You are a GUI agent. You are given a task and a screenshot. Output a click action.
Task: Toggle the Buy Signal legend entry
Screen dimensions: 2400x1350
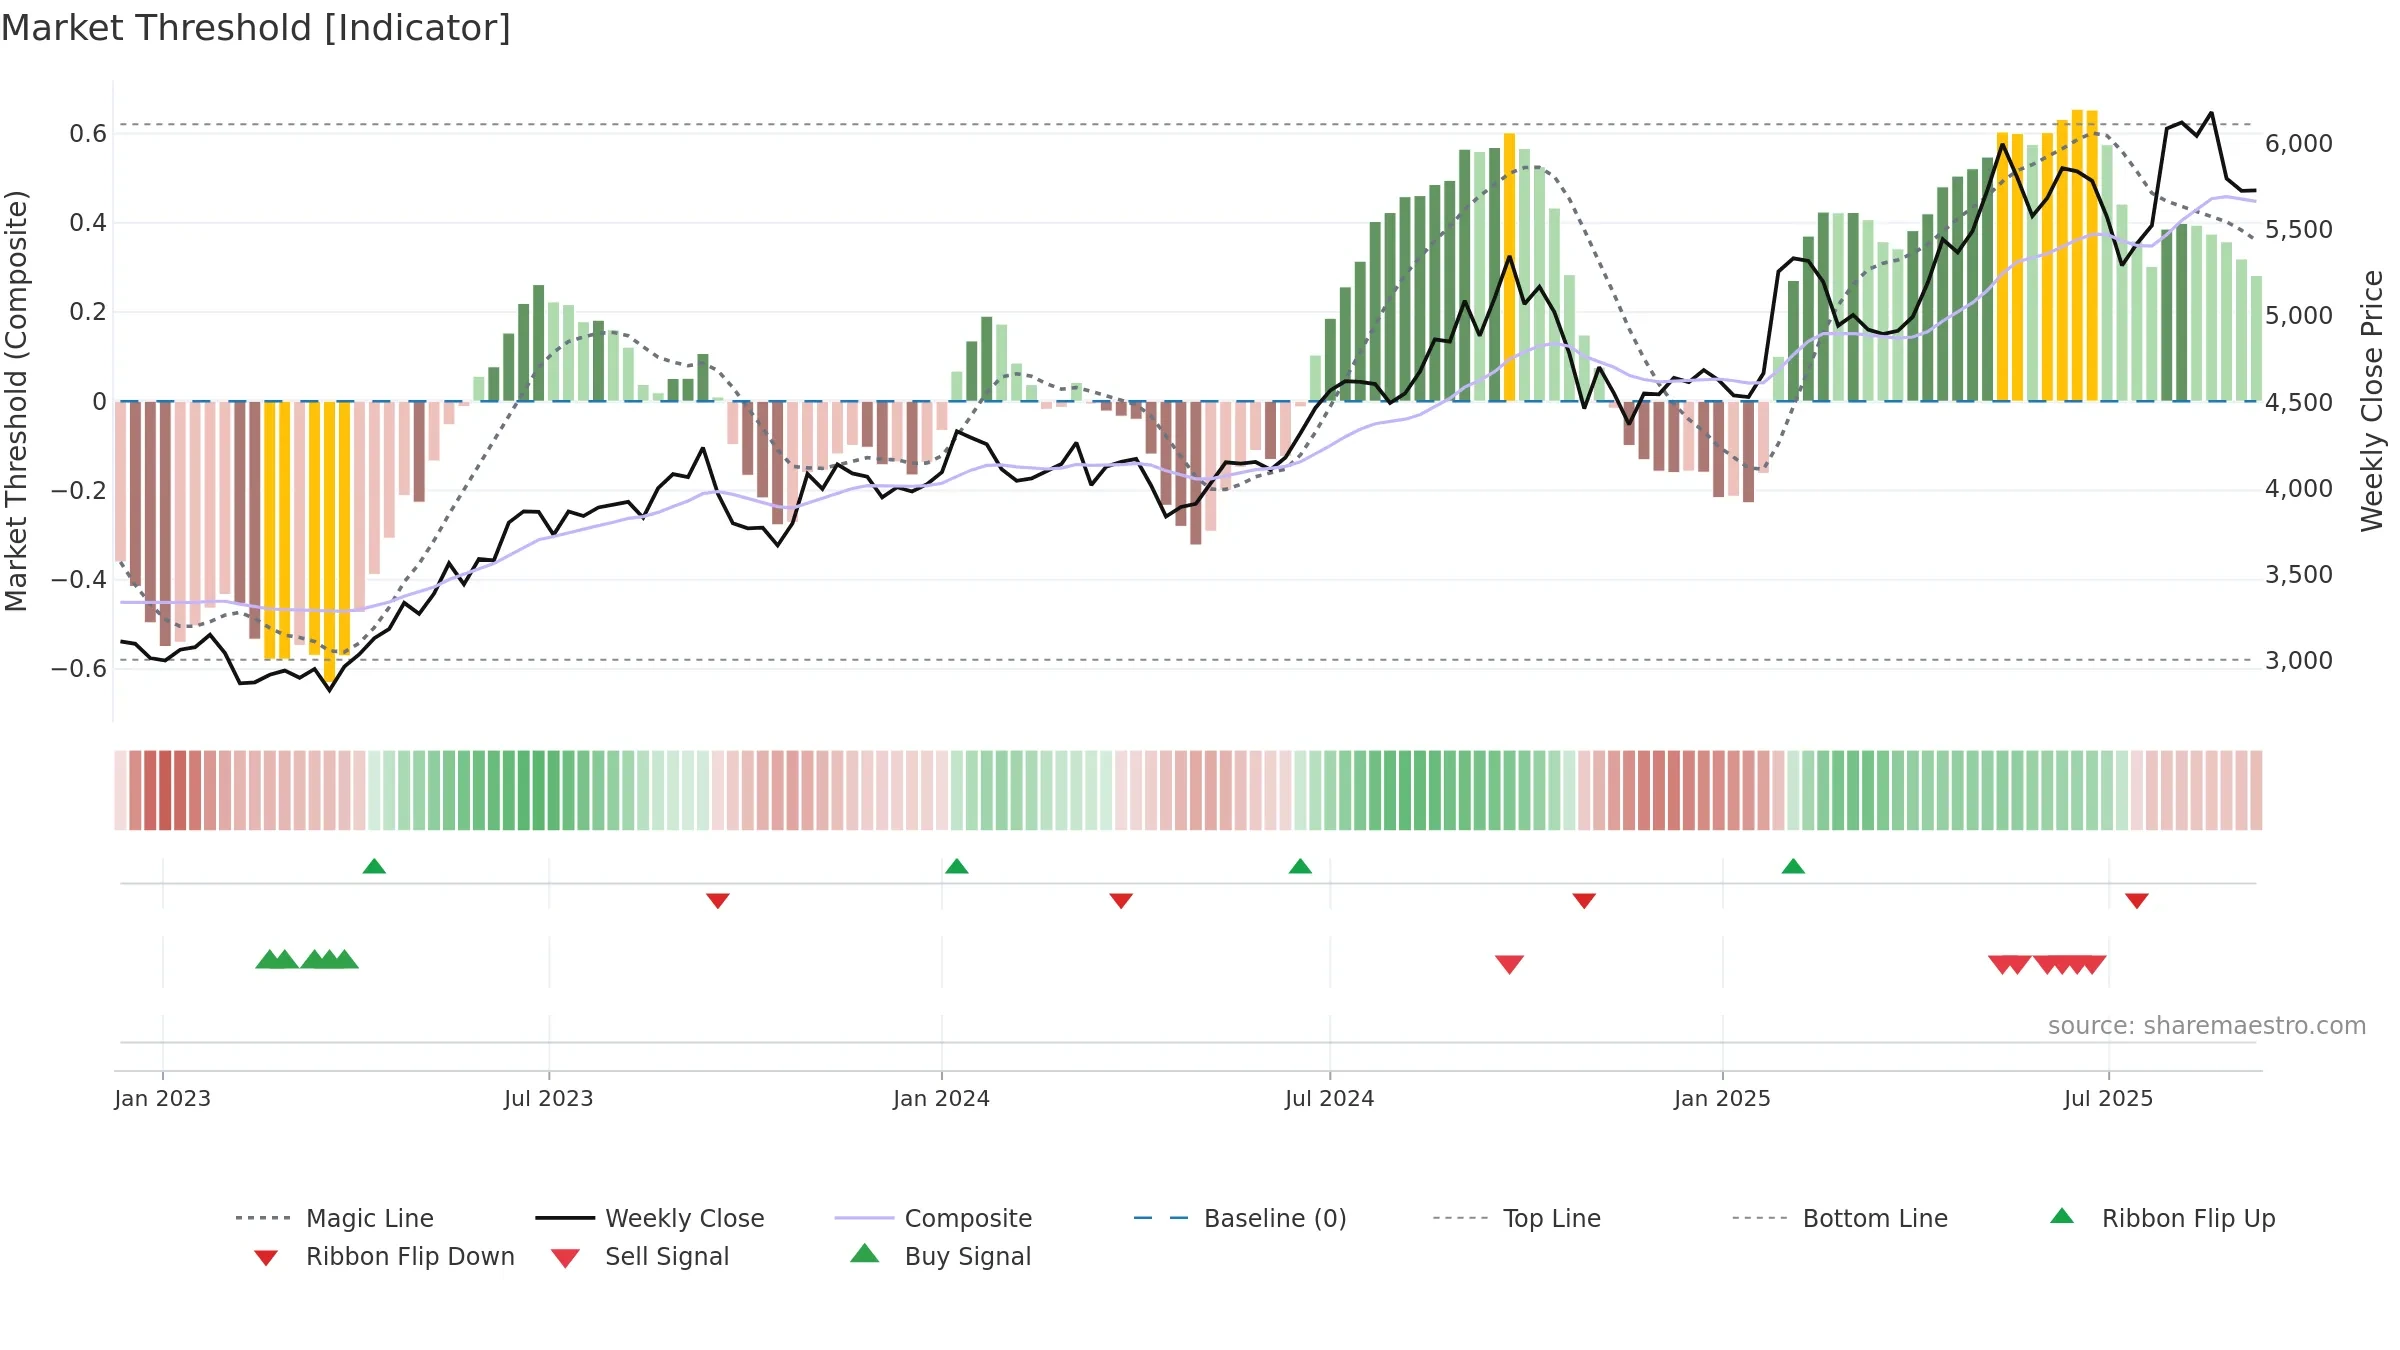point(940,1256)
